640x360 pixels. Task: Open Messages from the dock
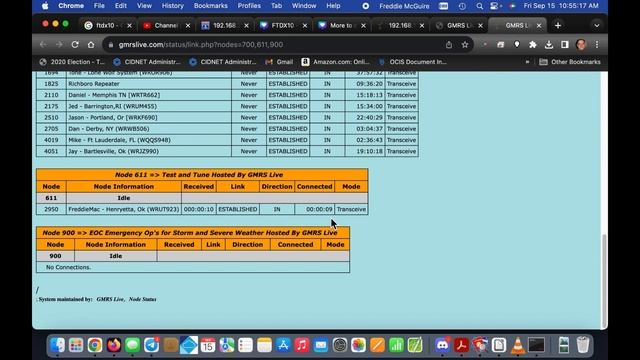(x=132, y=345)
